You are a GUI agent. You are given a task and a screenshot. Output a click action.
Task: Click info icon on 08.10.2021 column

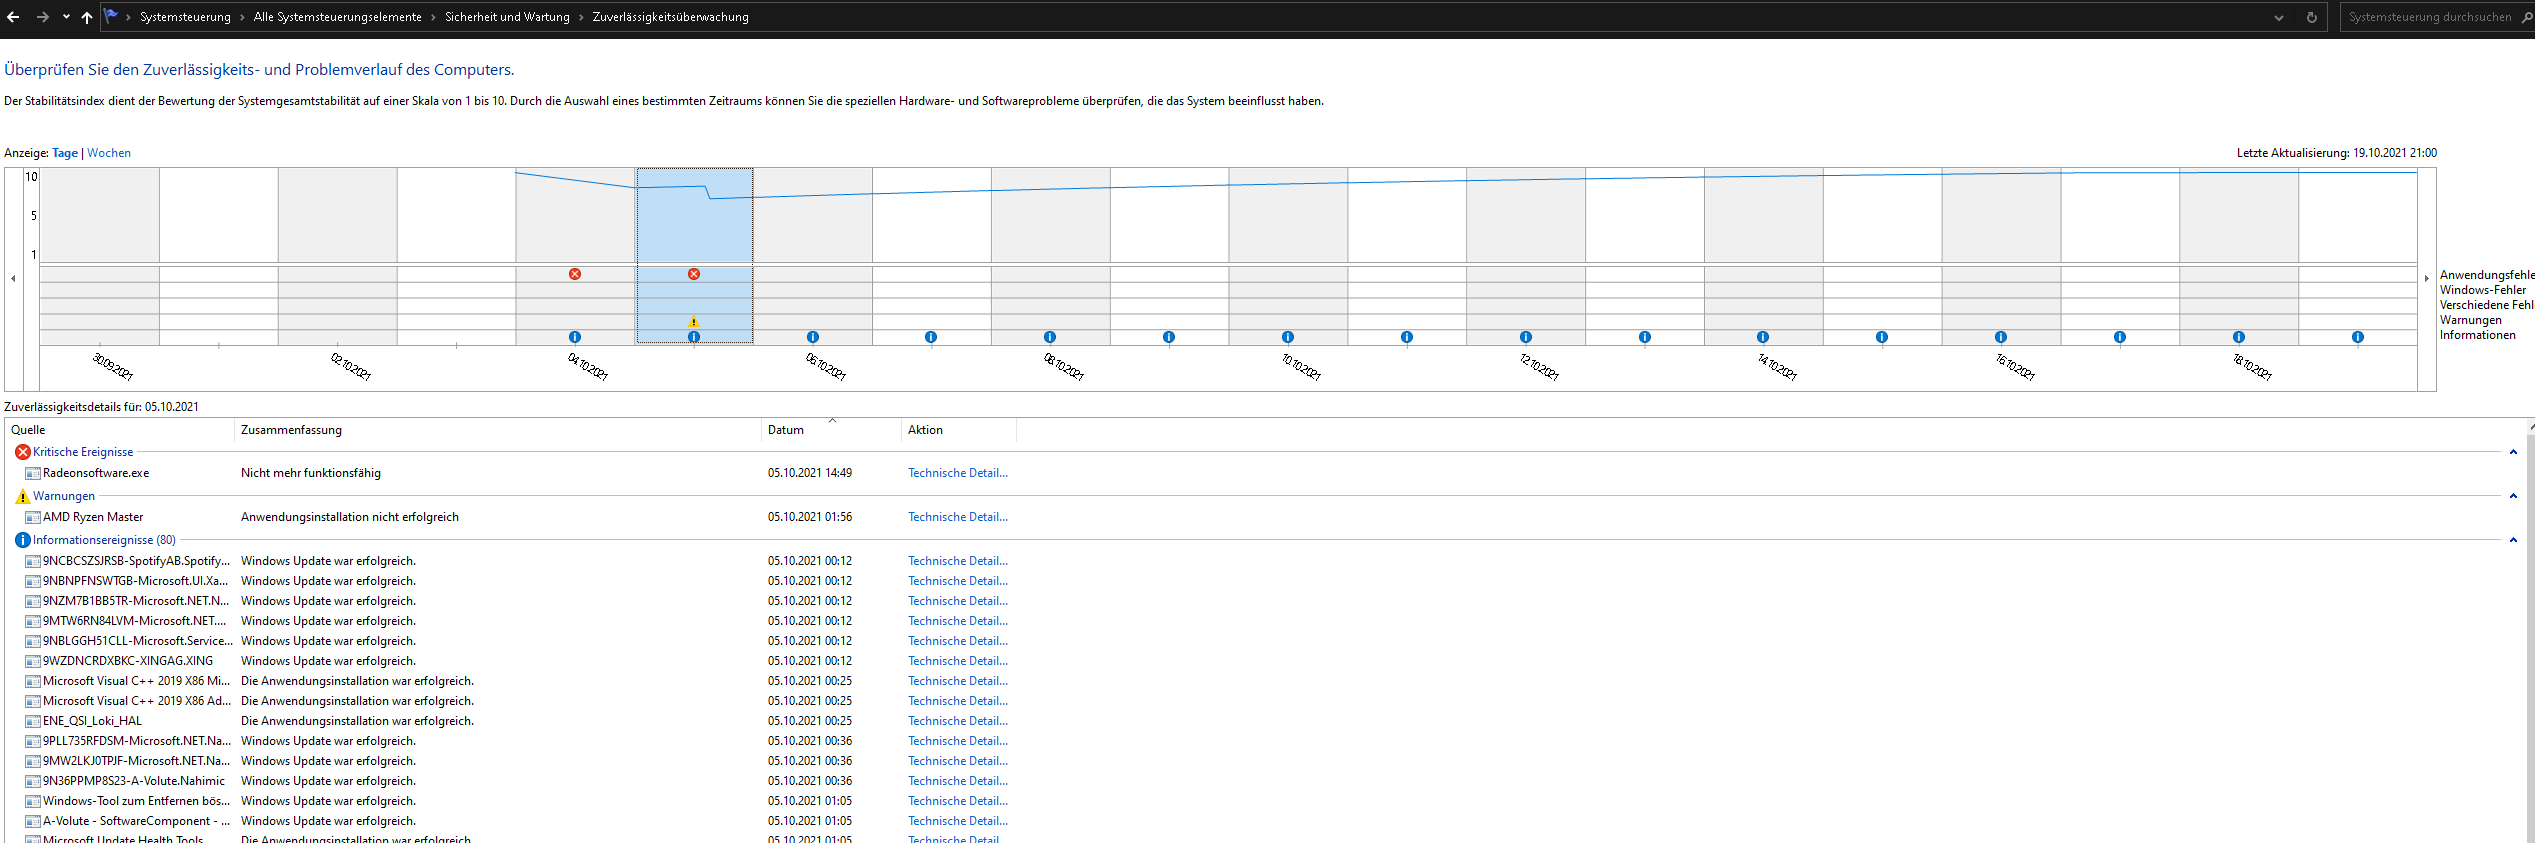pyautogui.click(x=1050, y=337)
